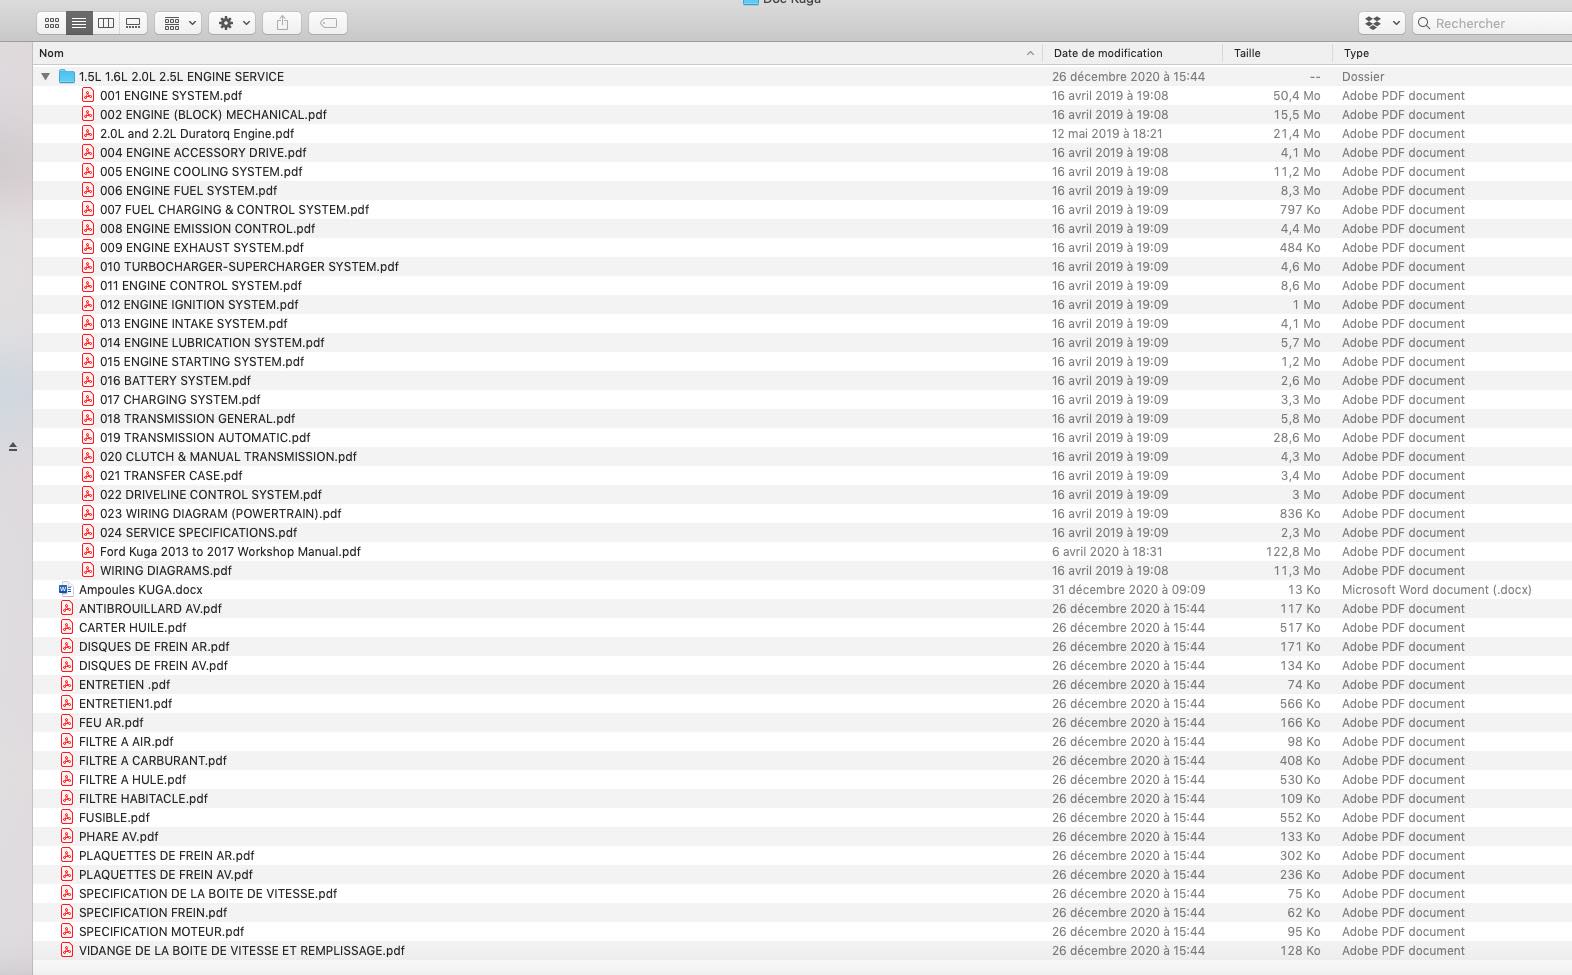Select file 011 ENGINE CONTROL SYSTEM.pdf

click(201, 285)
